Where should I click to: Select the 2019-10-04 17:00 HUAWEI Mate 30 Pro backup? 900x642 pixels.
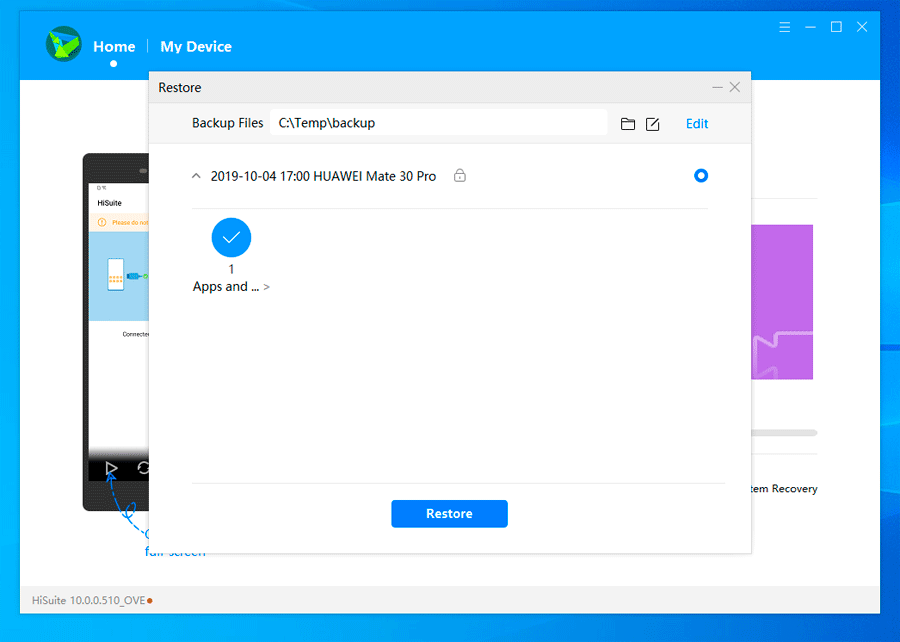click(323, 176)
